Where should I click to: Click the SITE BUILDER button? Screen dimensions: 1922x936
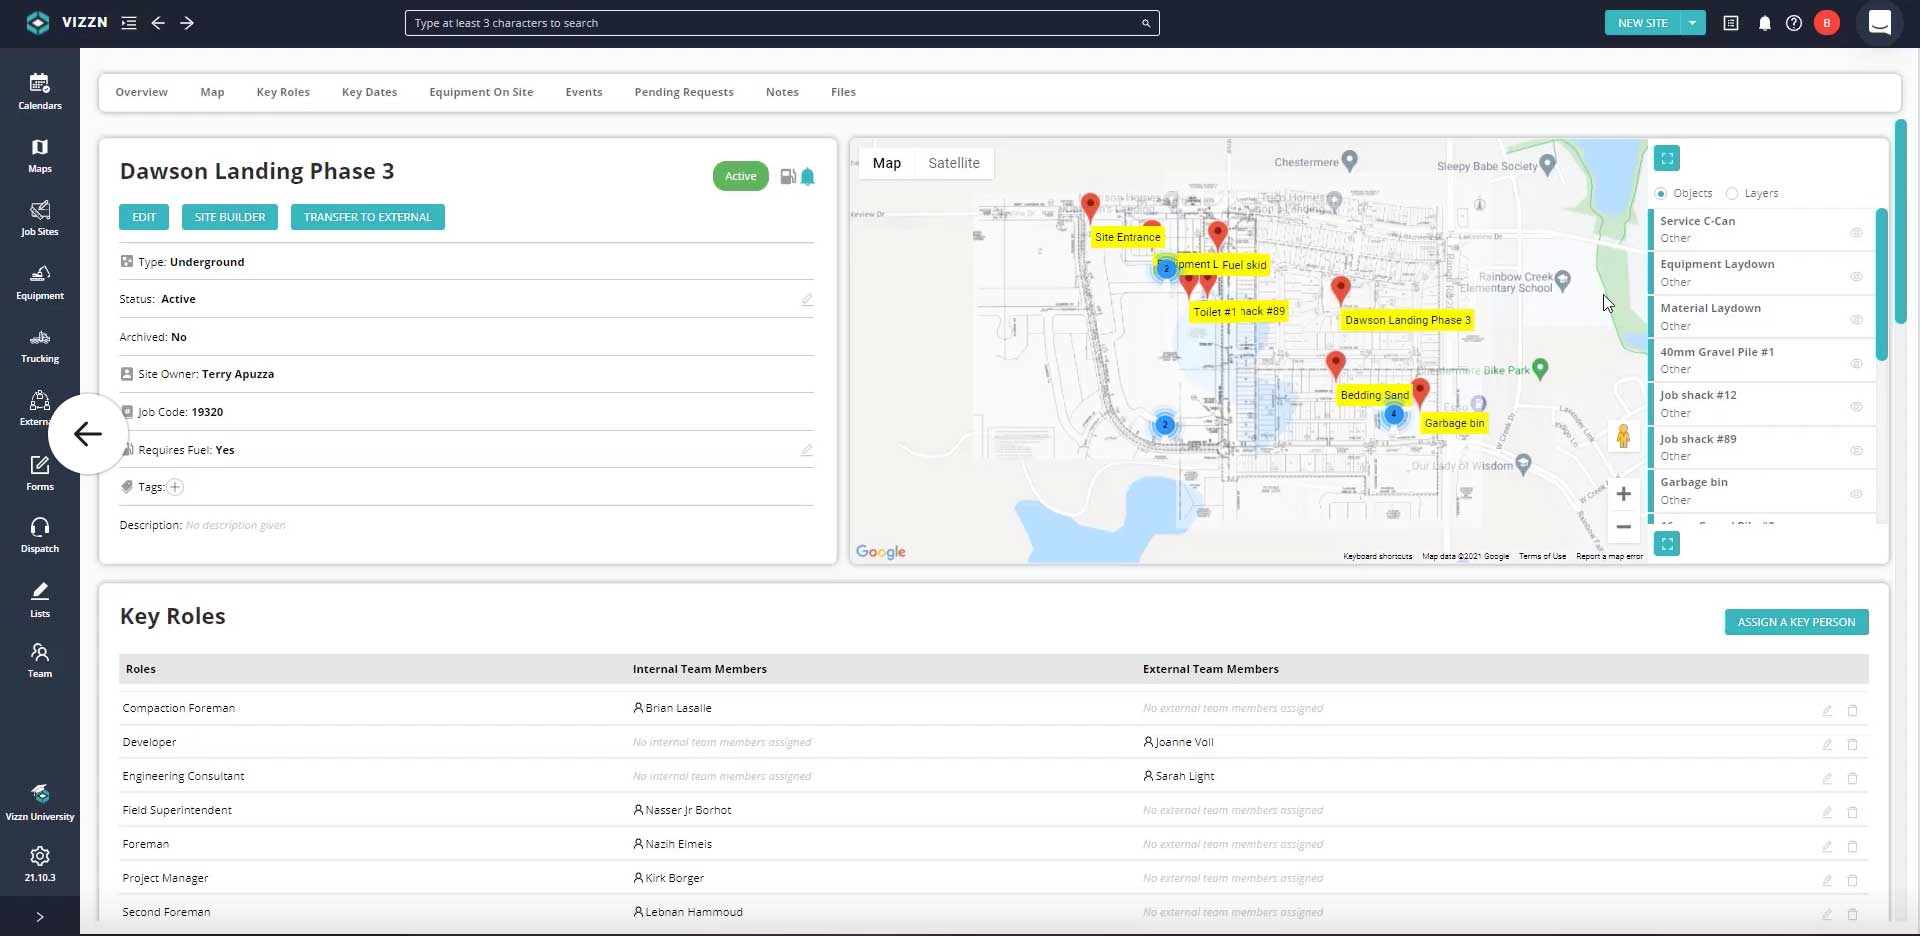[229, 216]
